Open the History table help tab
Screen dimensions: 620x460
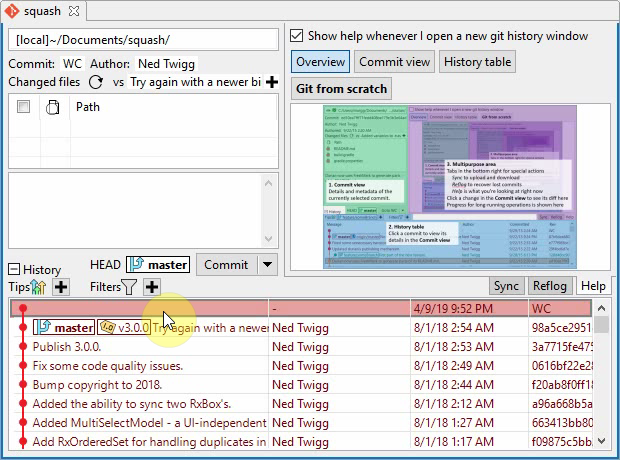(477, 62)
